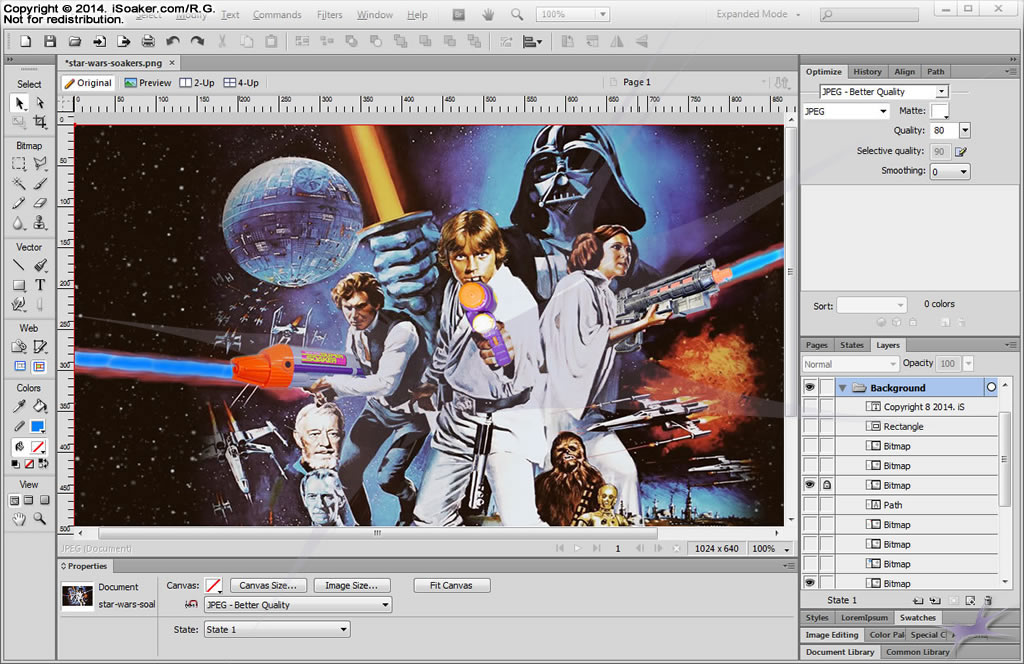The width and height of the screenshot is (1024, 664).
Task: Open the Common Library tab
Action: pyautogui.click(x=918, y=652)
